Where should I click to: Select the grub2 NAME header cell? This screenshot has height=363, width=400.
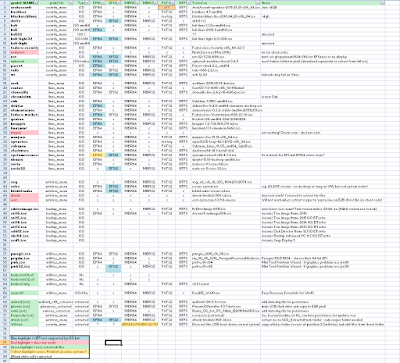point(24,3)
